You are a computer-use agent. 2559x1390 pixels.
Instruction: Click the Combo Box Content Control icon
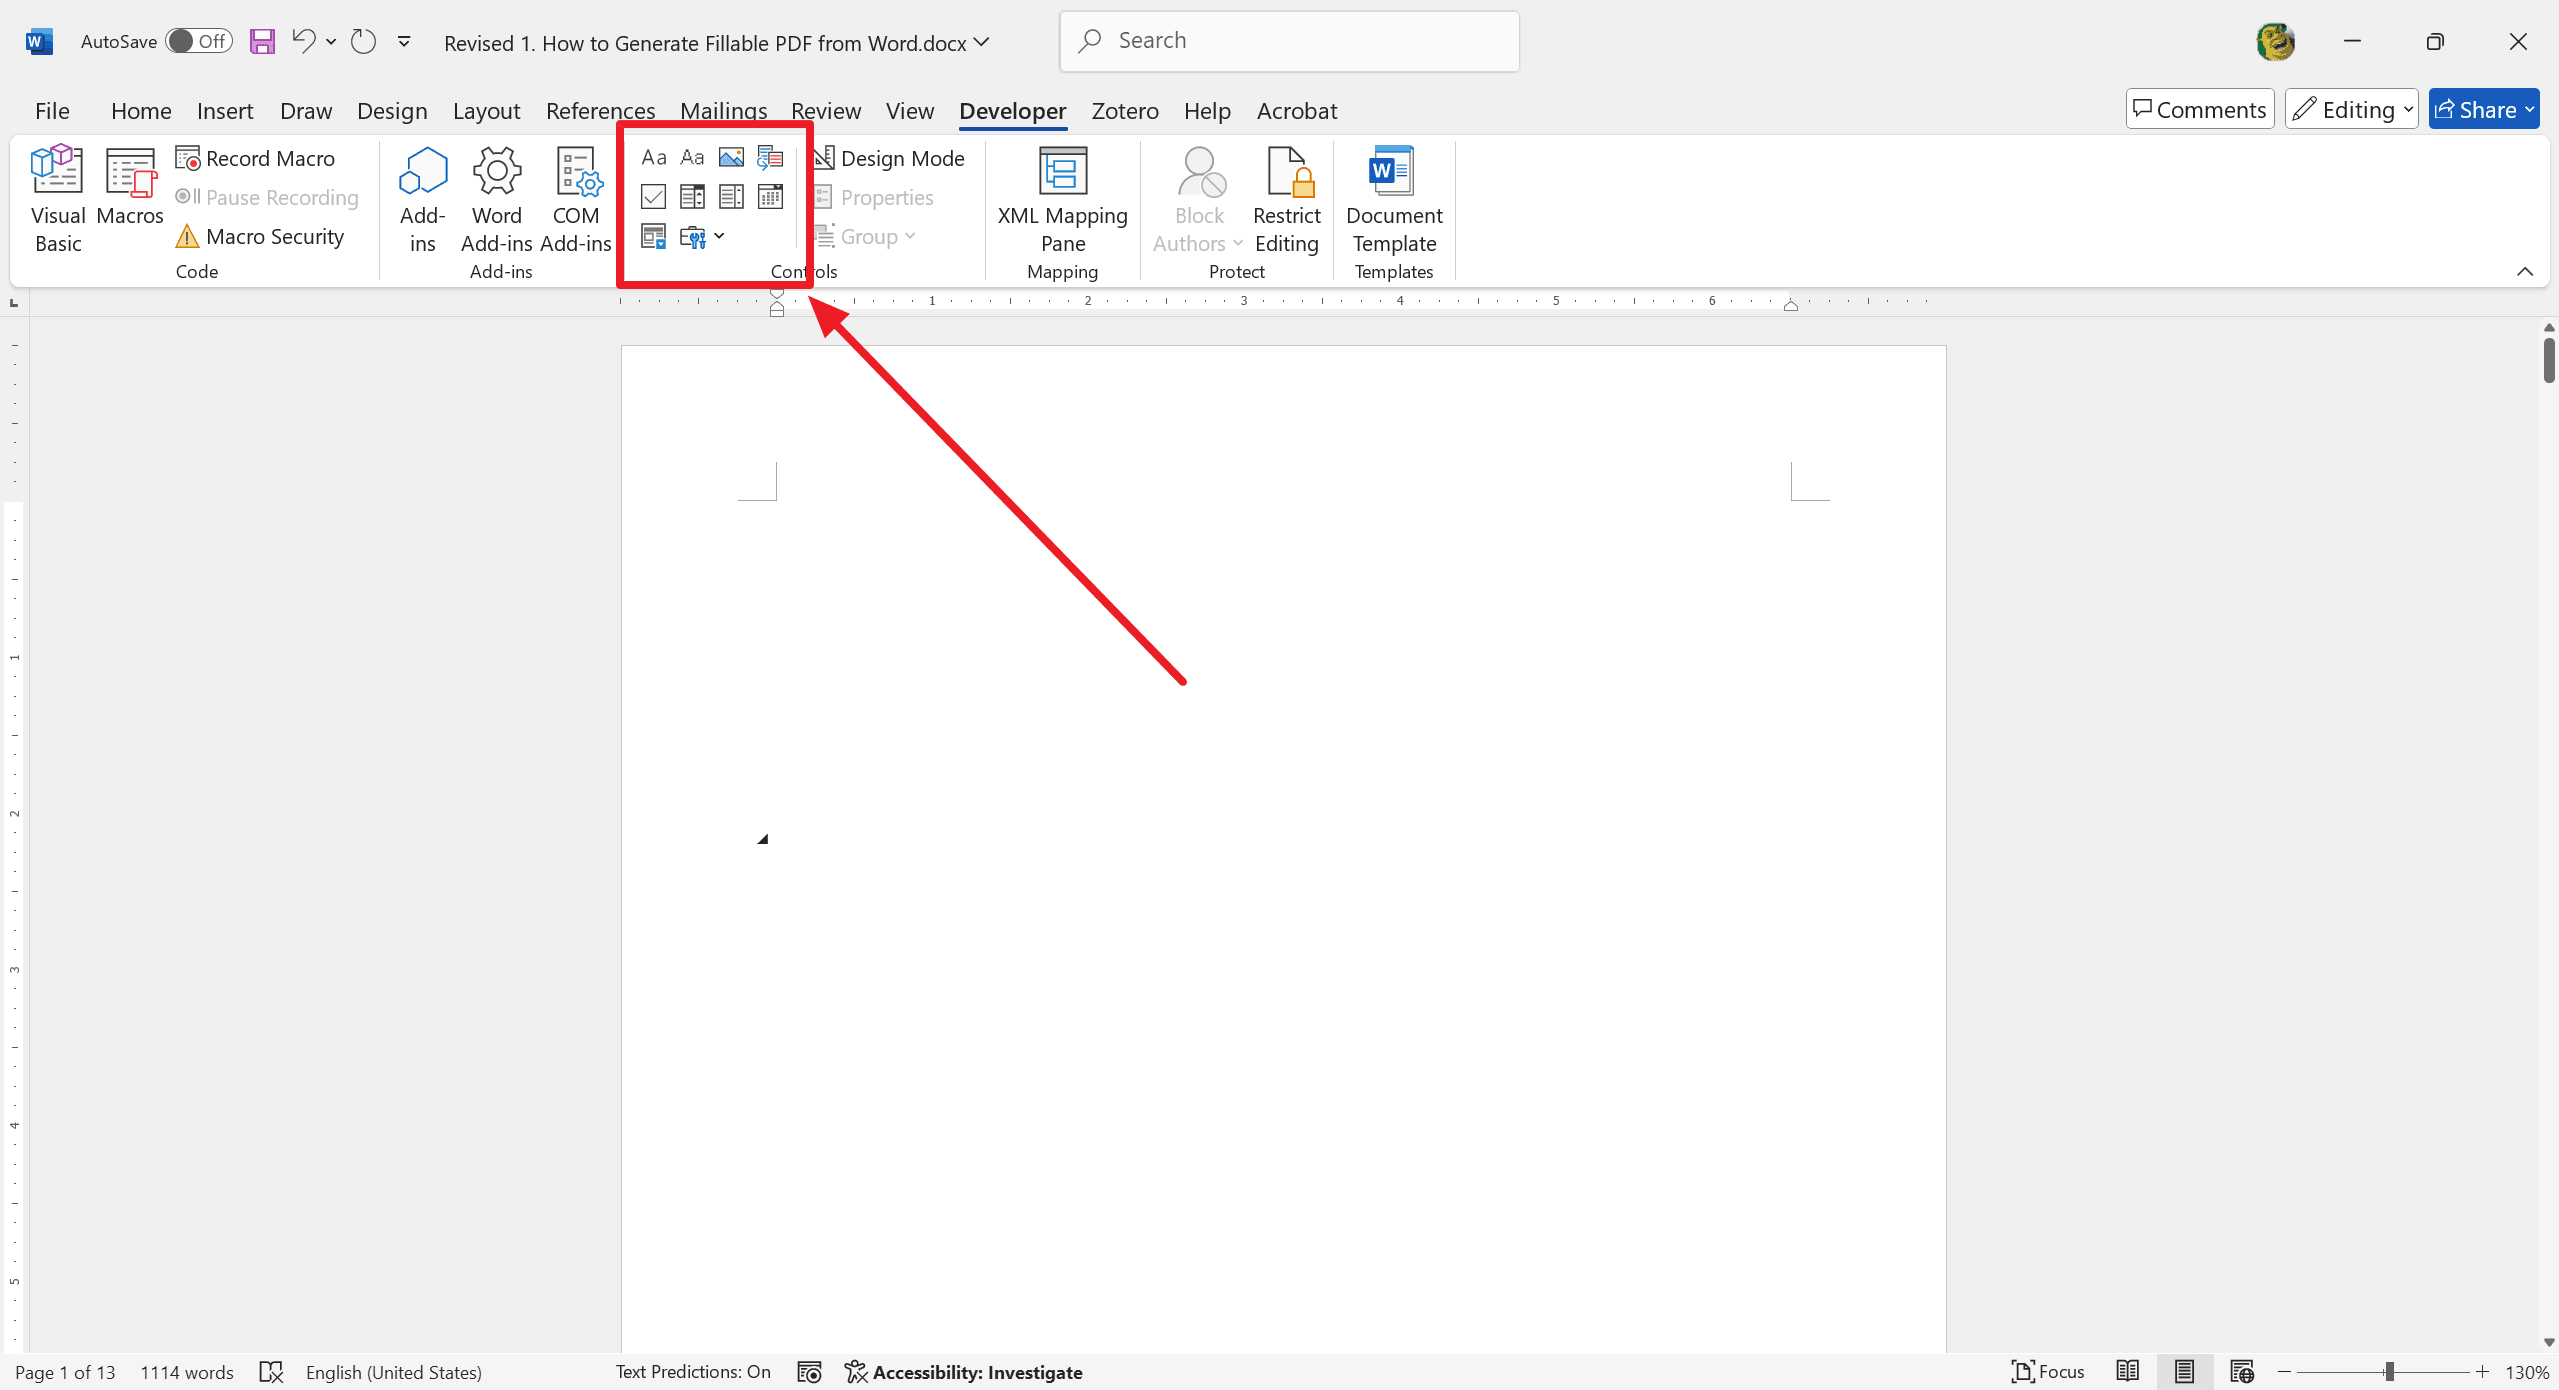[x=692, y=197]
